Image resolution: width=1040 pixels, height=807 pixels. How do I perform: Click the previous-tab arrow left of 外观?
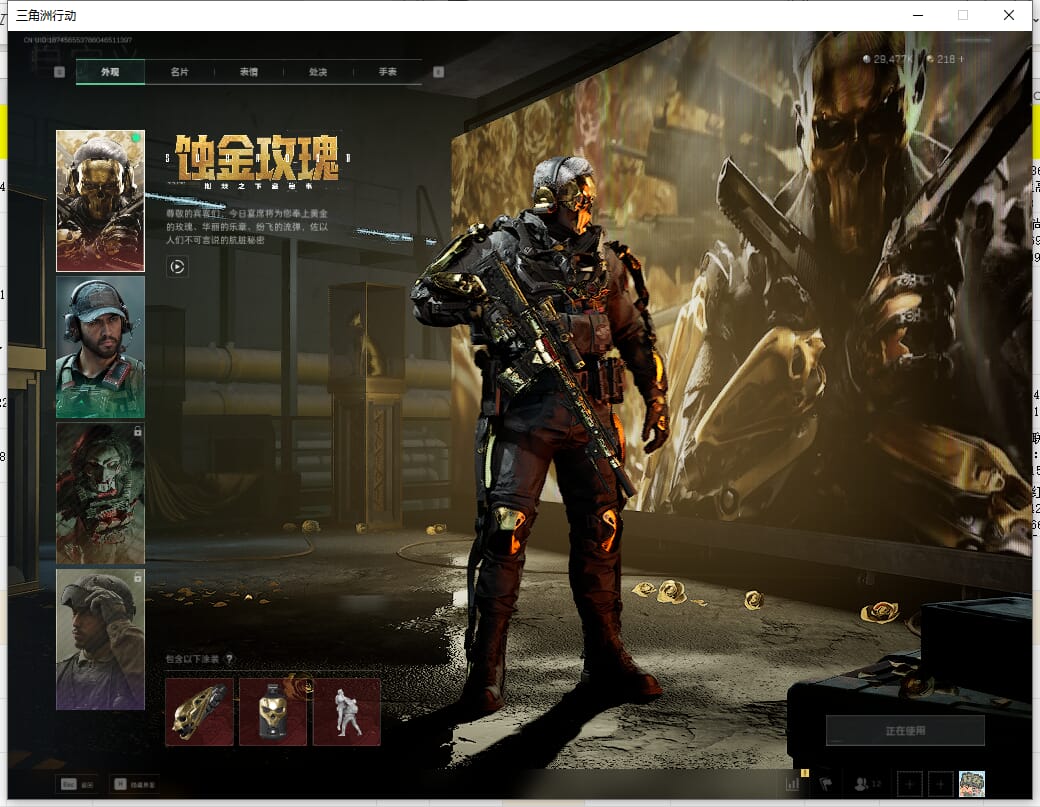pyautogui.click(x=59, y=72)
